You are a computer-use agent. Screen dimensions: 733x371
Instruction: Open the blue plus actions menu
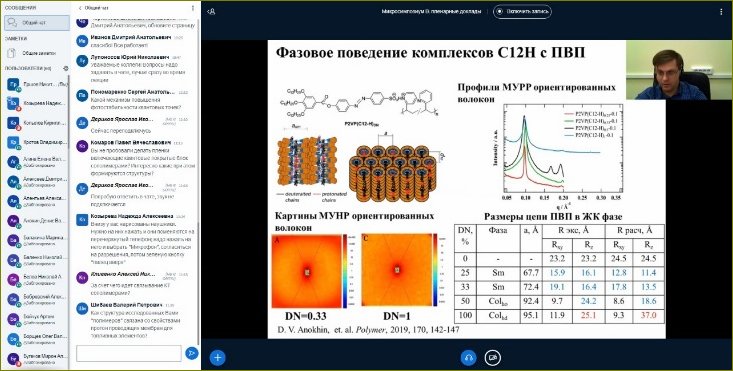point(217,358)
